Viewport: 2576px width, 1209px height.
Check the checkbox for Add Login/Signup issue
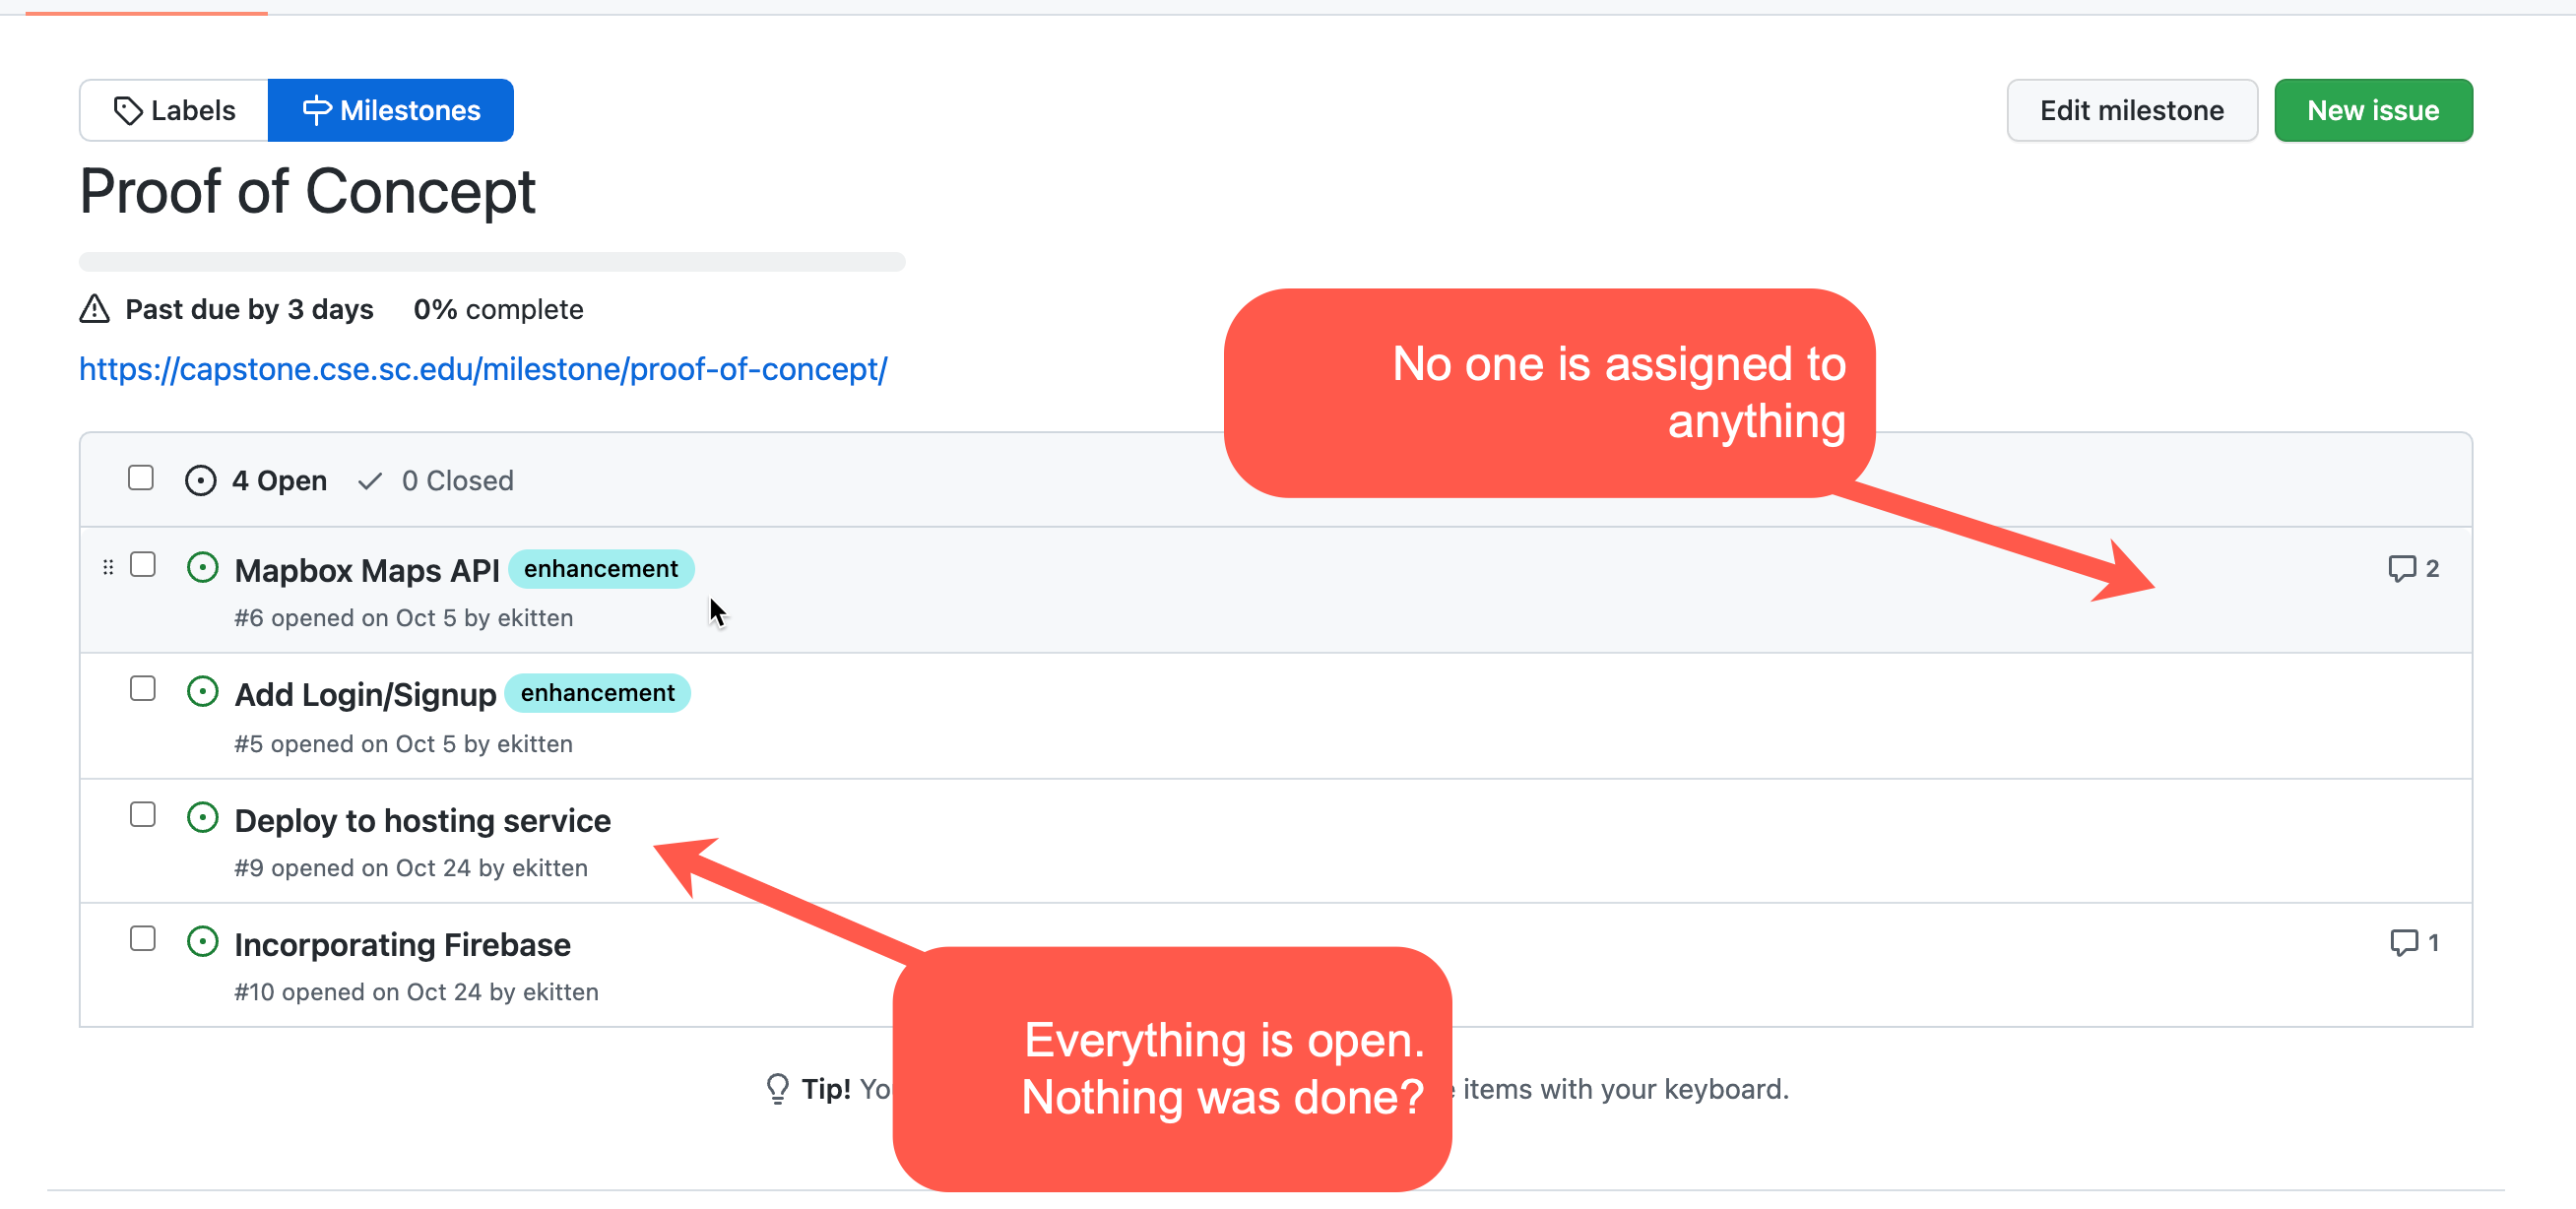point(143,689)
